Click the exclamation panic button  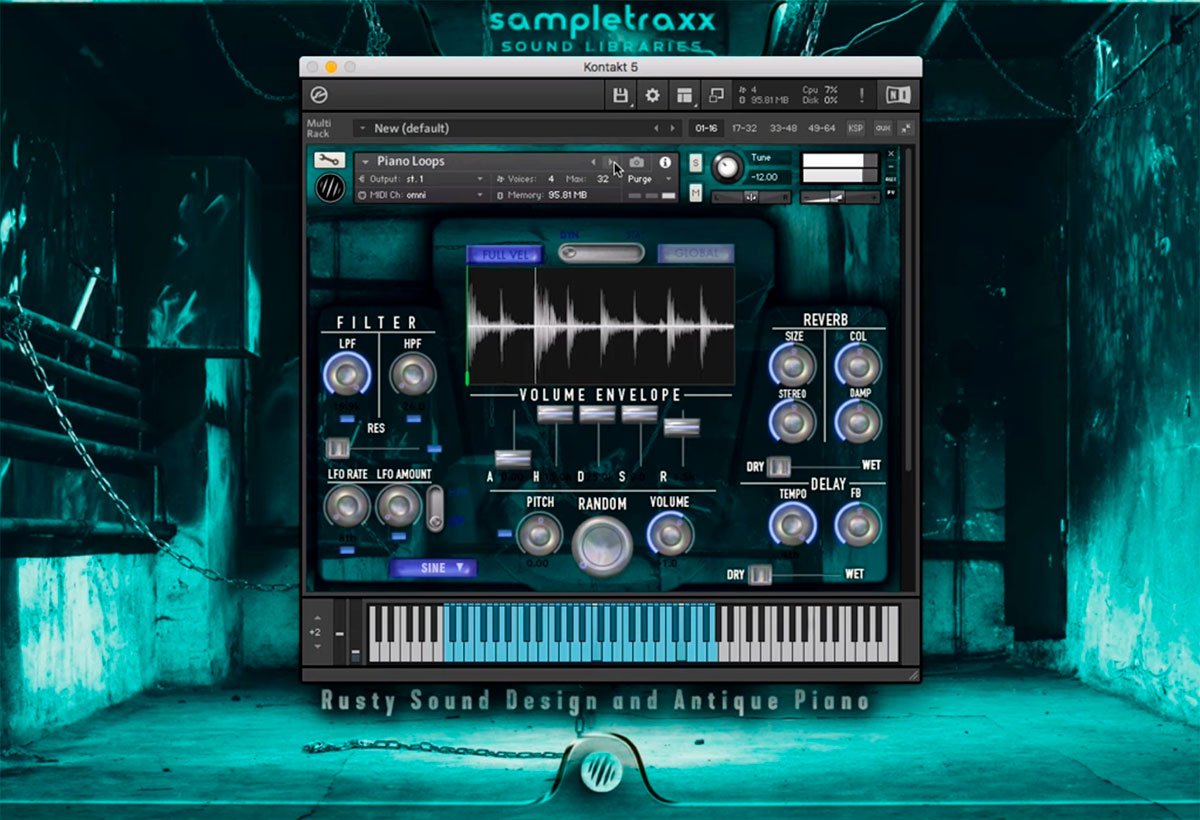861,96
